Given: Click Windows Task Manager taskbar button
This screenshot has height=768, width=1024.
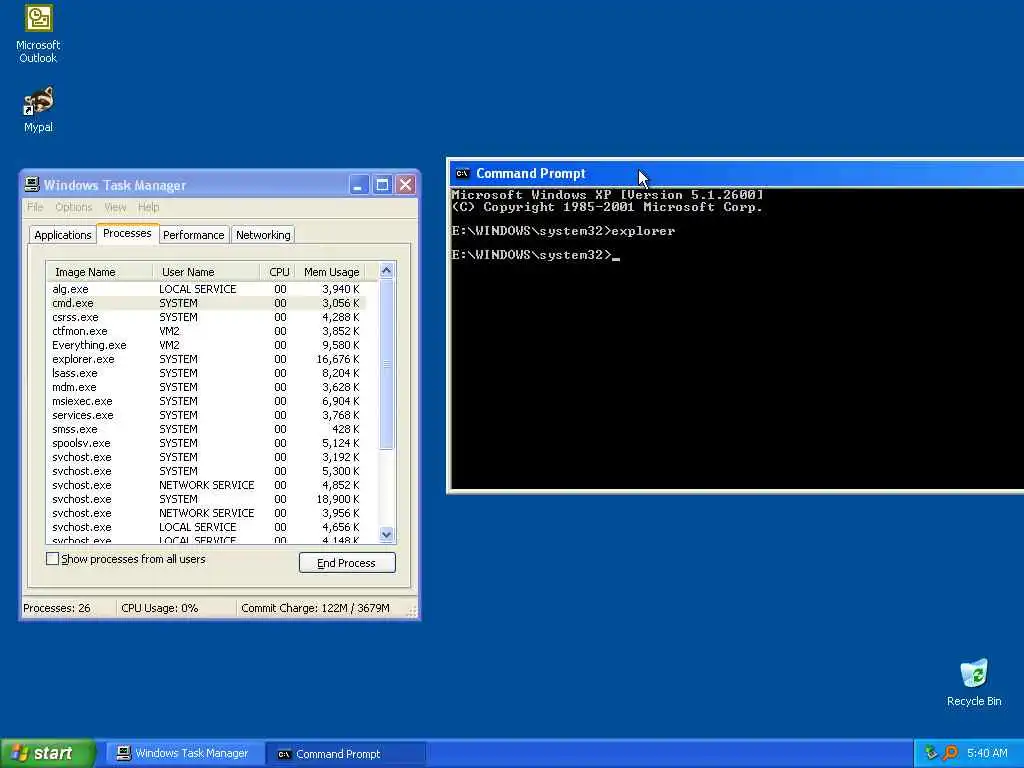Looking at the screenshot, I should click(185, 754).
